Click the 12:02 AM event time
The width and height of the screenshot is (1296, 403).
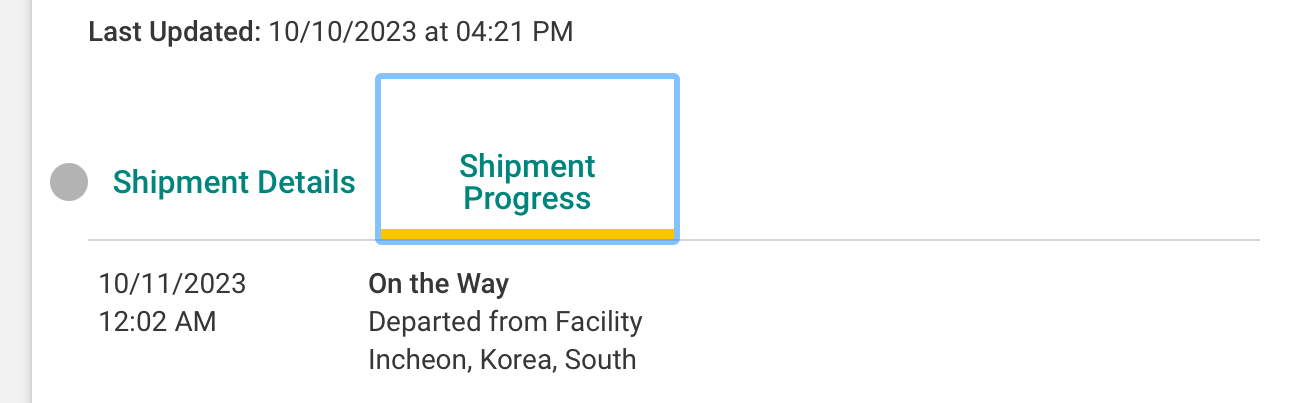tap(157, 322)
